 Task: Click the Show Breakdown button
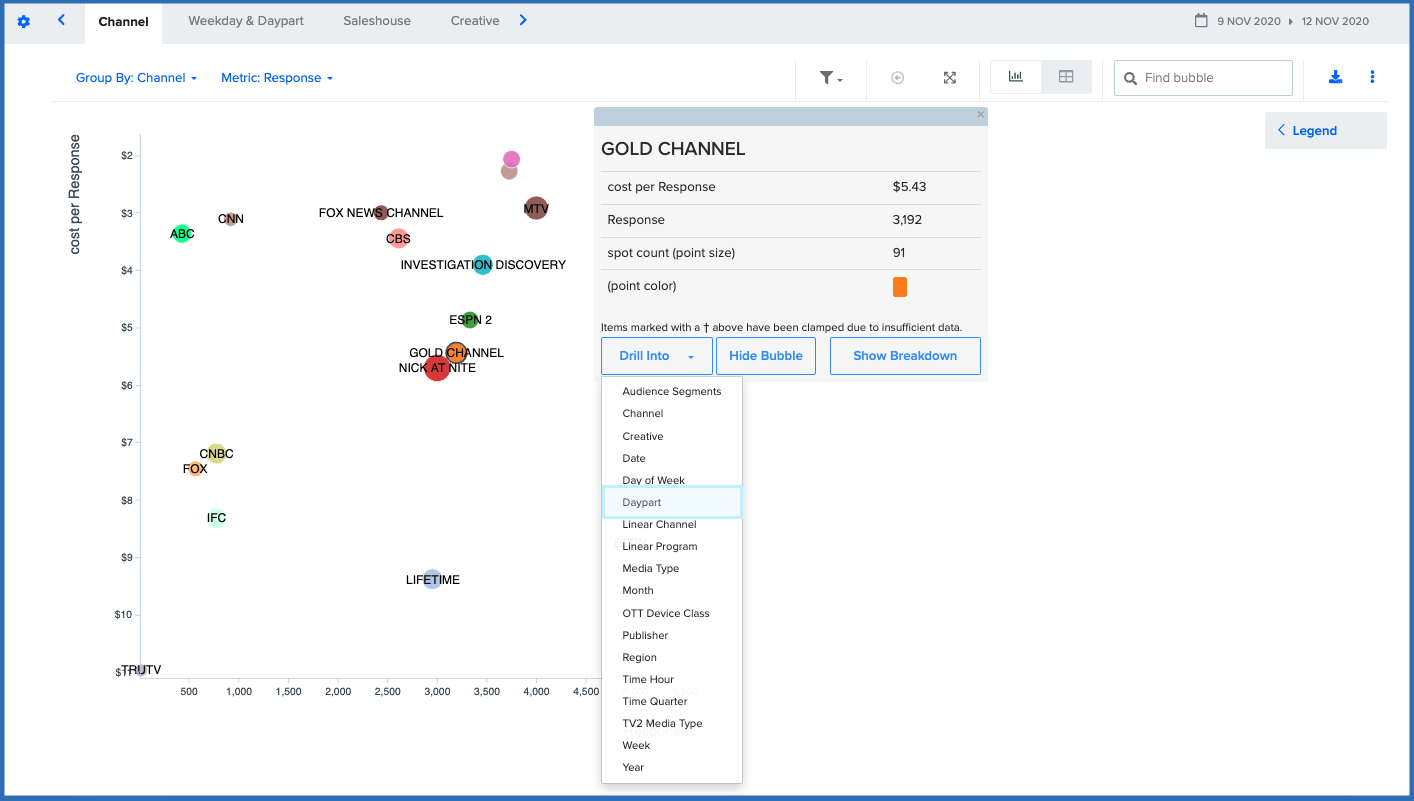point(905,356)
